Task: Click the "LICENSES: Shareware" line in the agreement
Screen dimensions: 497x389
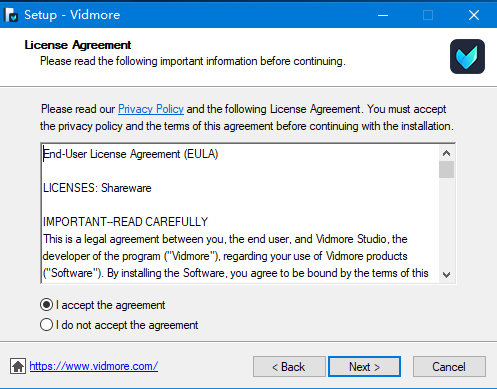Action: 97,188
